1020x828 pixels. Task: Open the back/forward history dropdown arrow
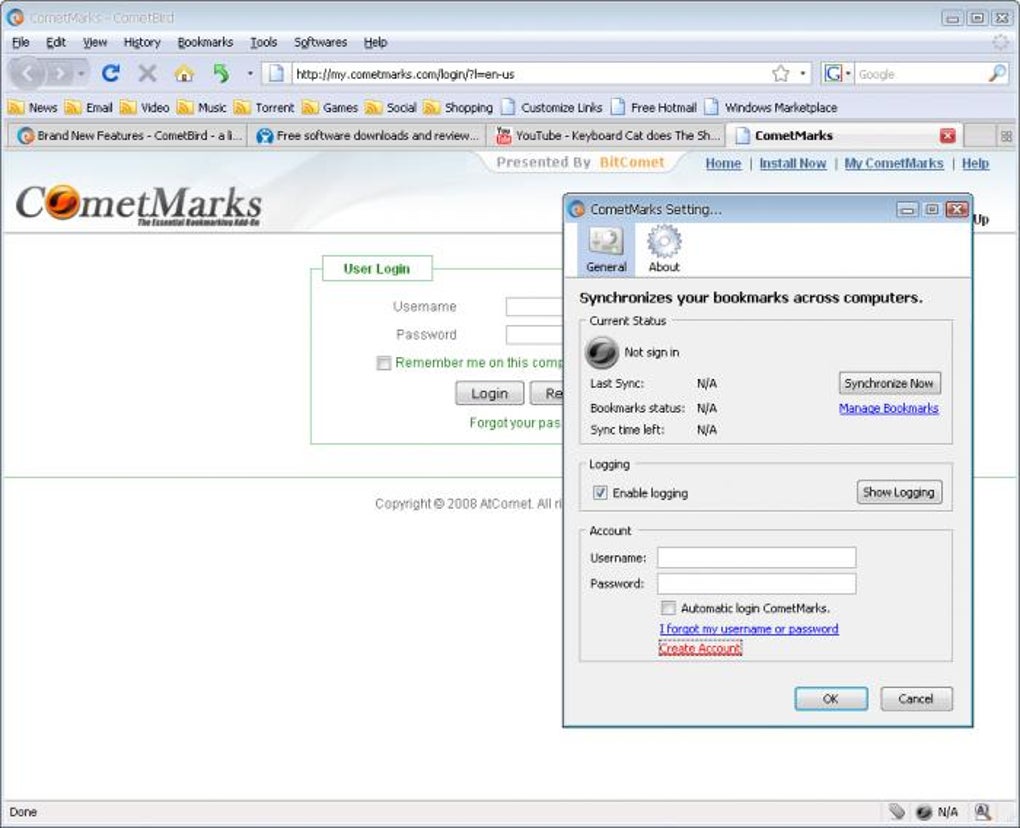click(x=81, y=73)
